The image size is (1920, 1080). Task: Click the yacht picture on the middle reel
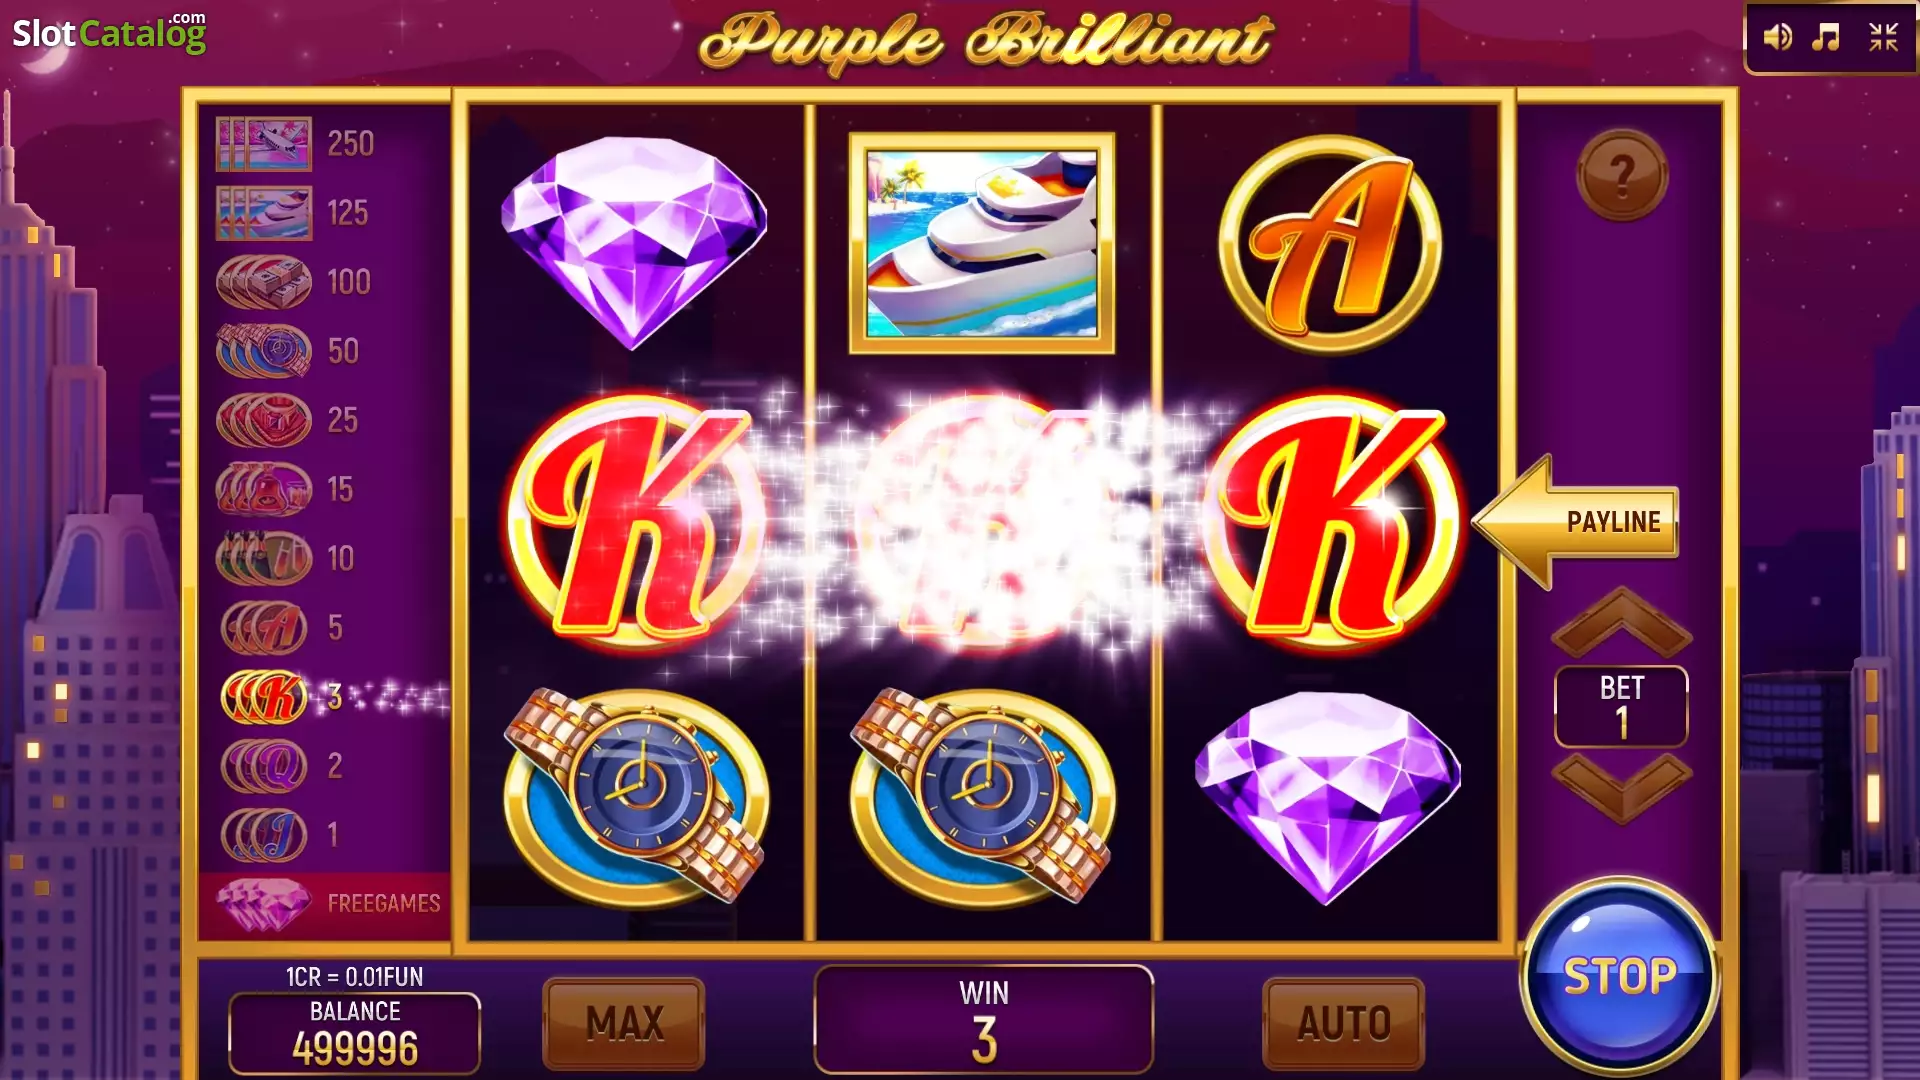click(982, 243)
